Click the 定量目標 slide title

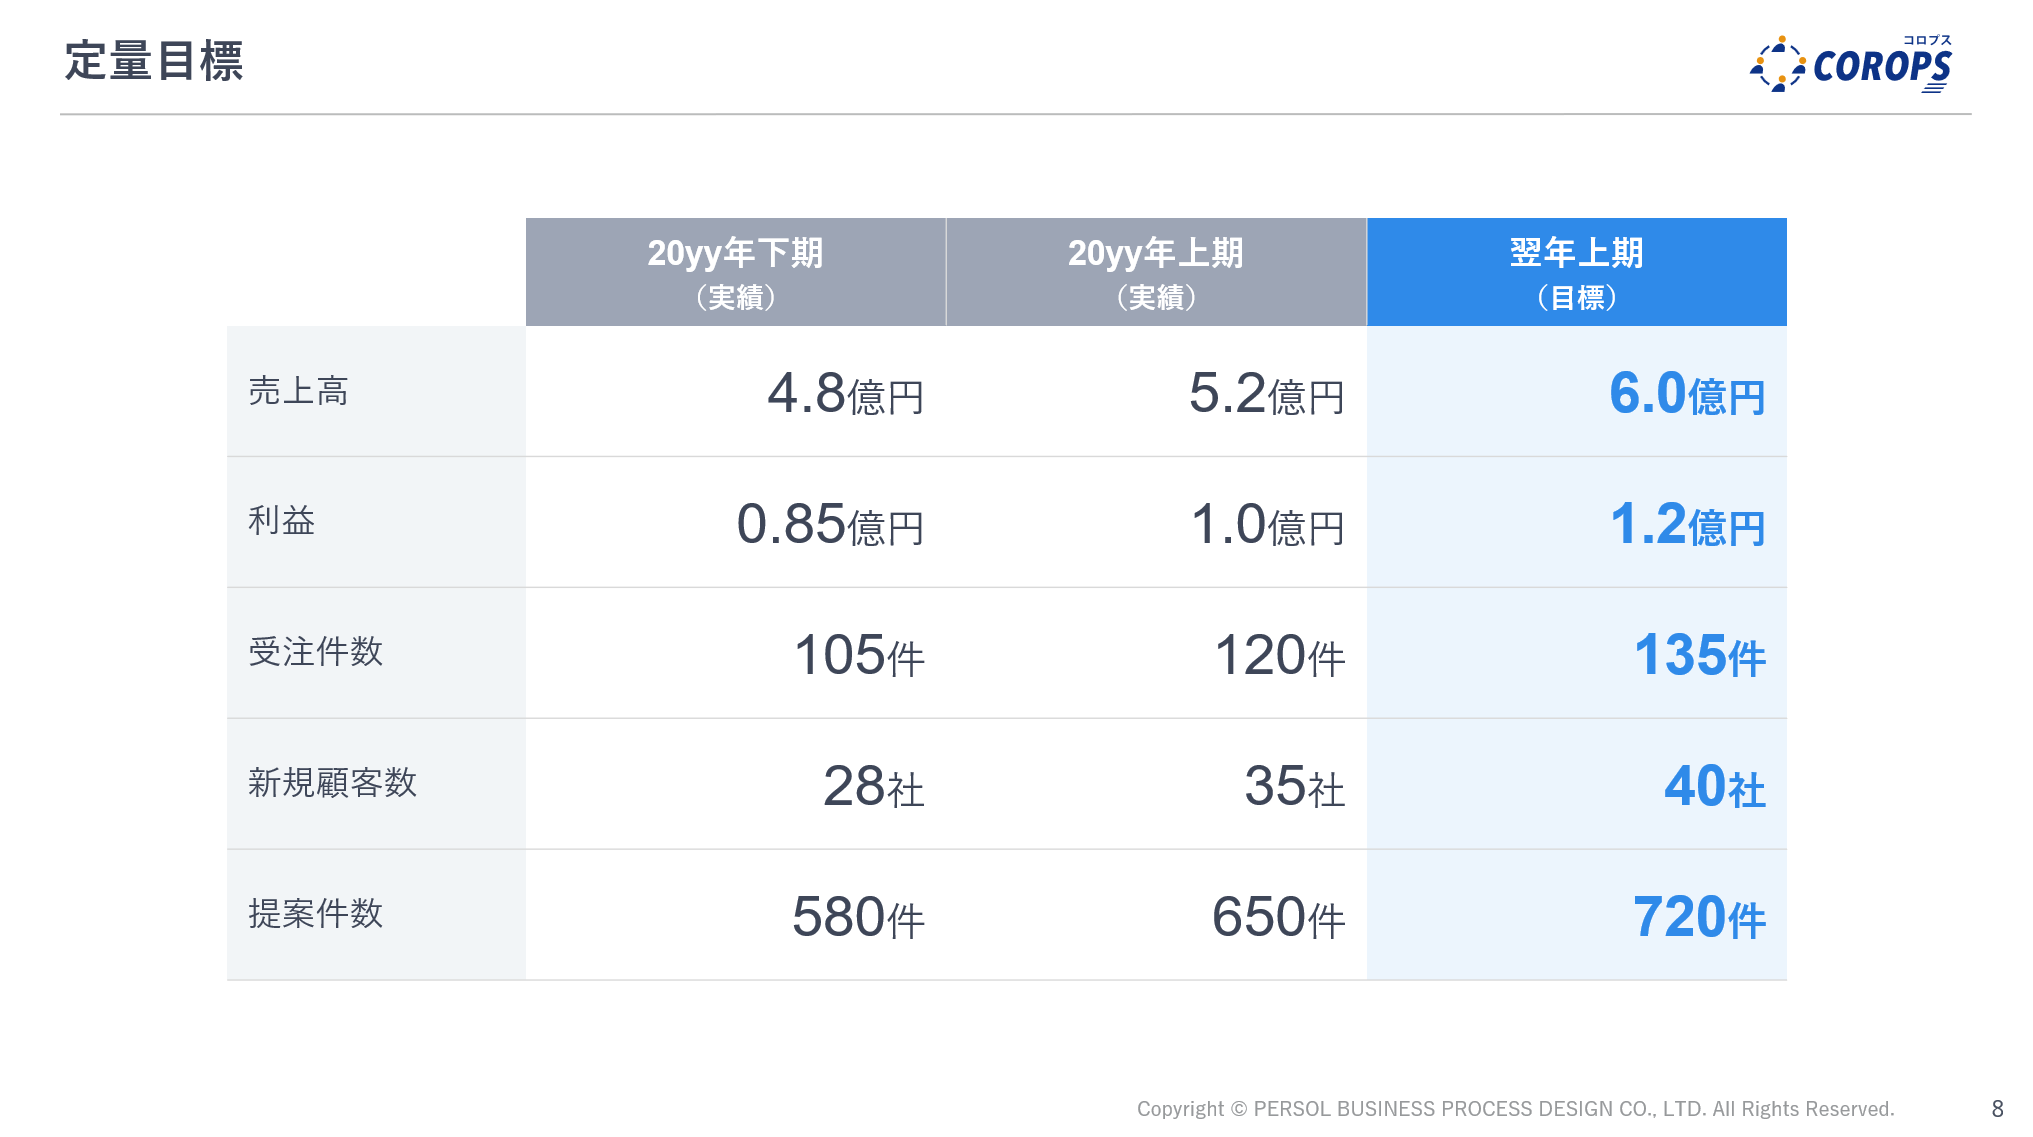[153, 61]
